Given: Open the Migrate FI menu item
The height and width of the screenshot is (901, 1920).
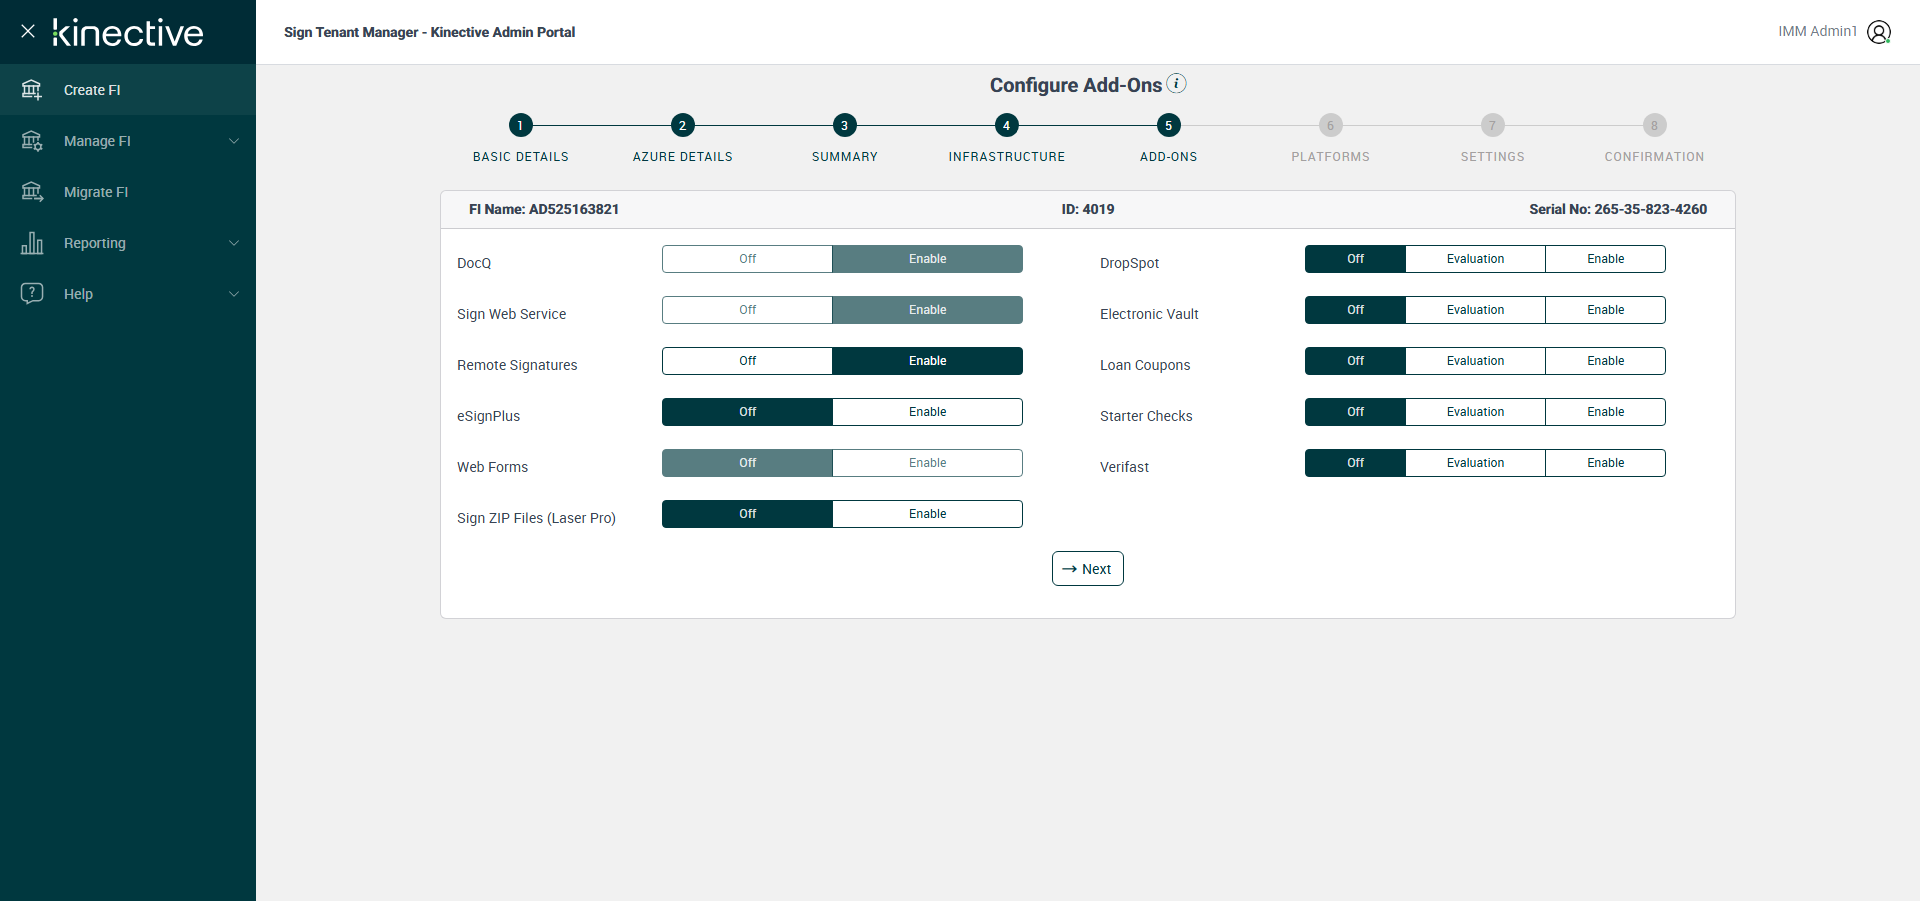Looking at the screenshot, I should (128, 192).
